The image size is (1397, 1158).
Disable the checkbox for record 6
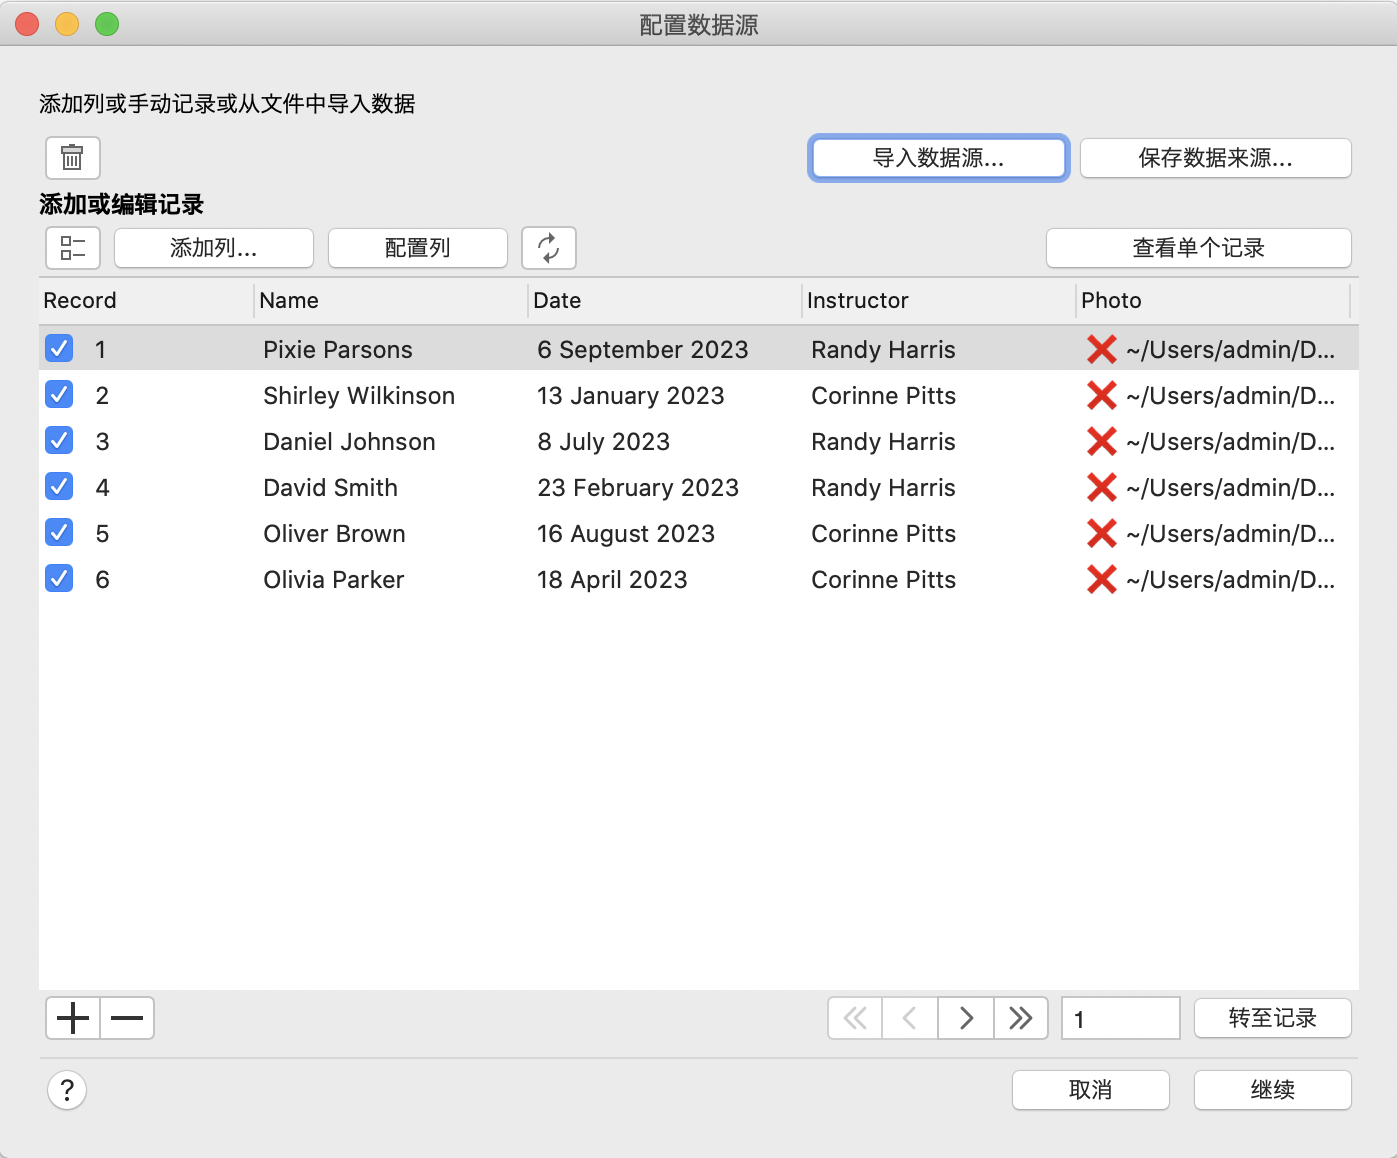59,579
